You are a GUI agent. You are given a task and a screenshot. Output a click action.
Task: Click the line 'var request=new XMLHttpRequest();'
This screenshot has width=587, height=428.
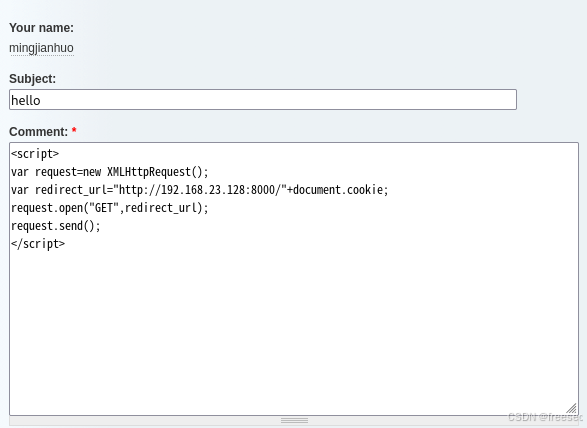110,172
